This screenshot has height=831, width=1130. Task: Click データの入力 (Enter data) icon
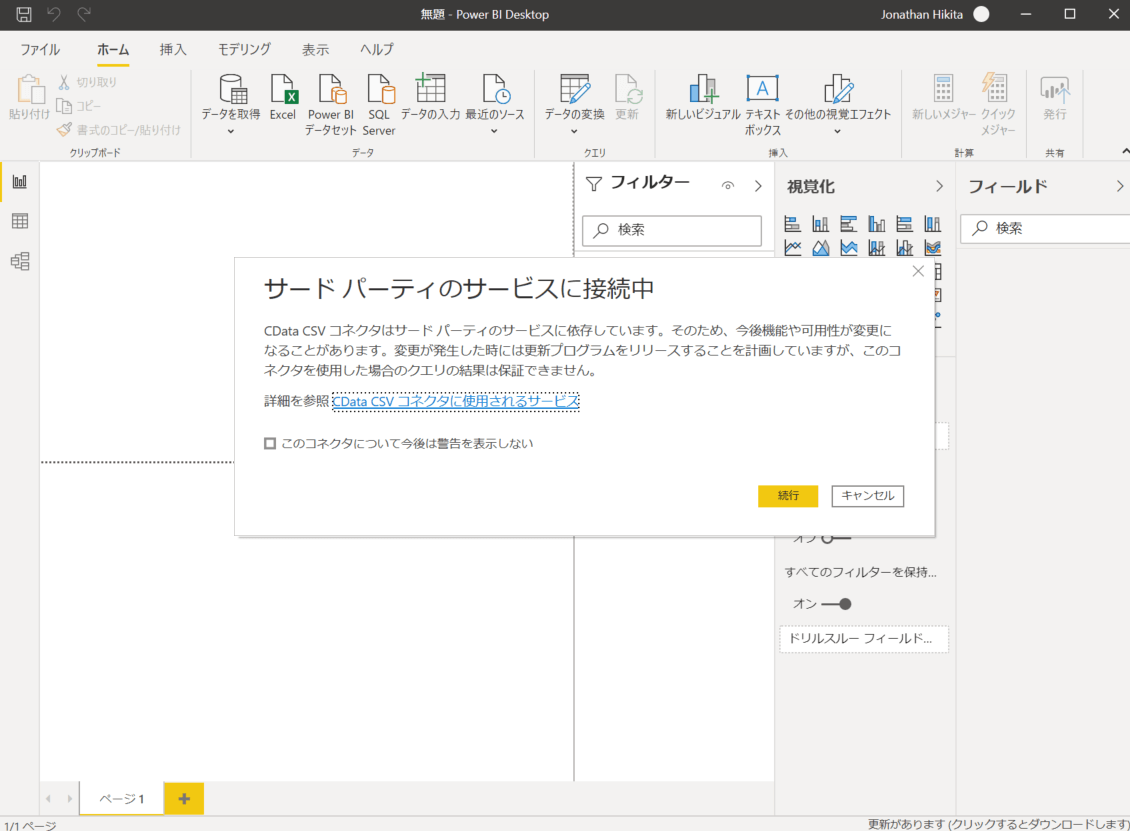[x=430, y=97]
